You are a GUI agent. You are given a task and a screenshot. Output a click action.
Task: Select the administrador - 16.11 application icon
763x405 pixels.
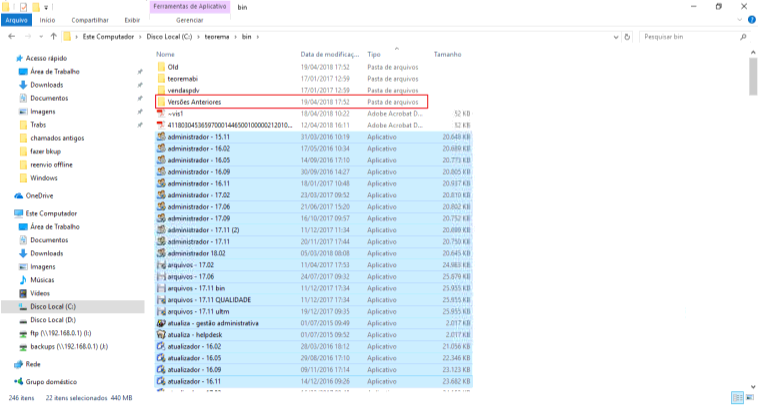coord(162,184)
